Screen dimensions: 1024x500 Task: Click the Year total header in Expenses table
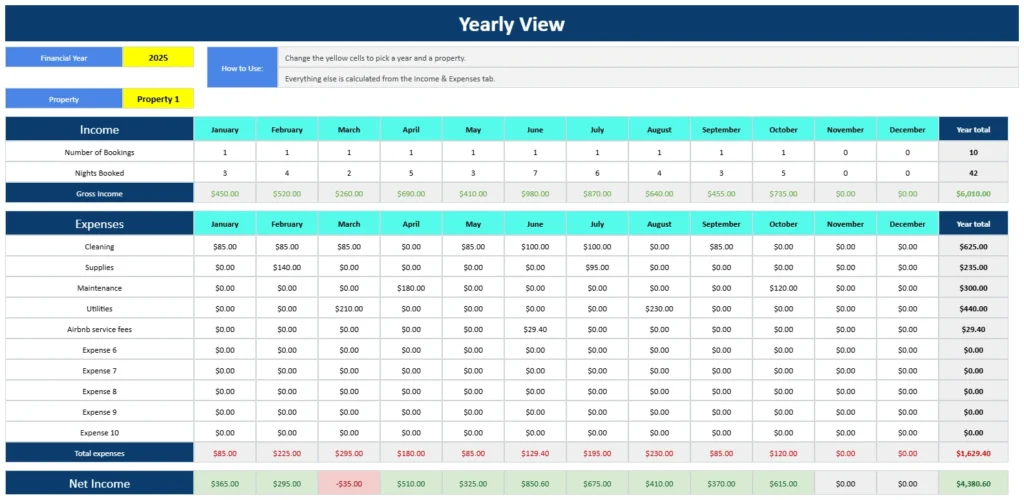point(973,224)
